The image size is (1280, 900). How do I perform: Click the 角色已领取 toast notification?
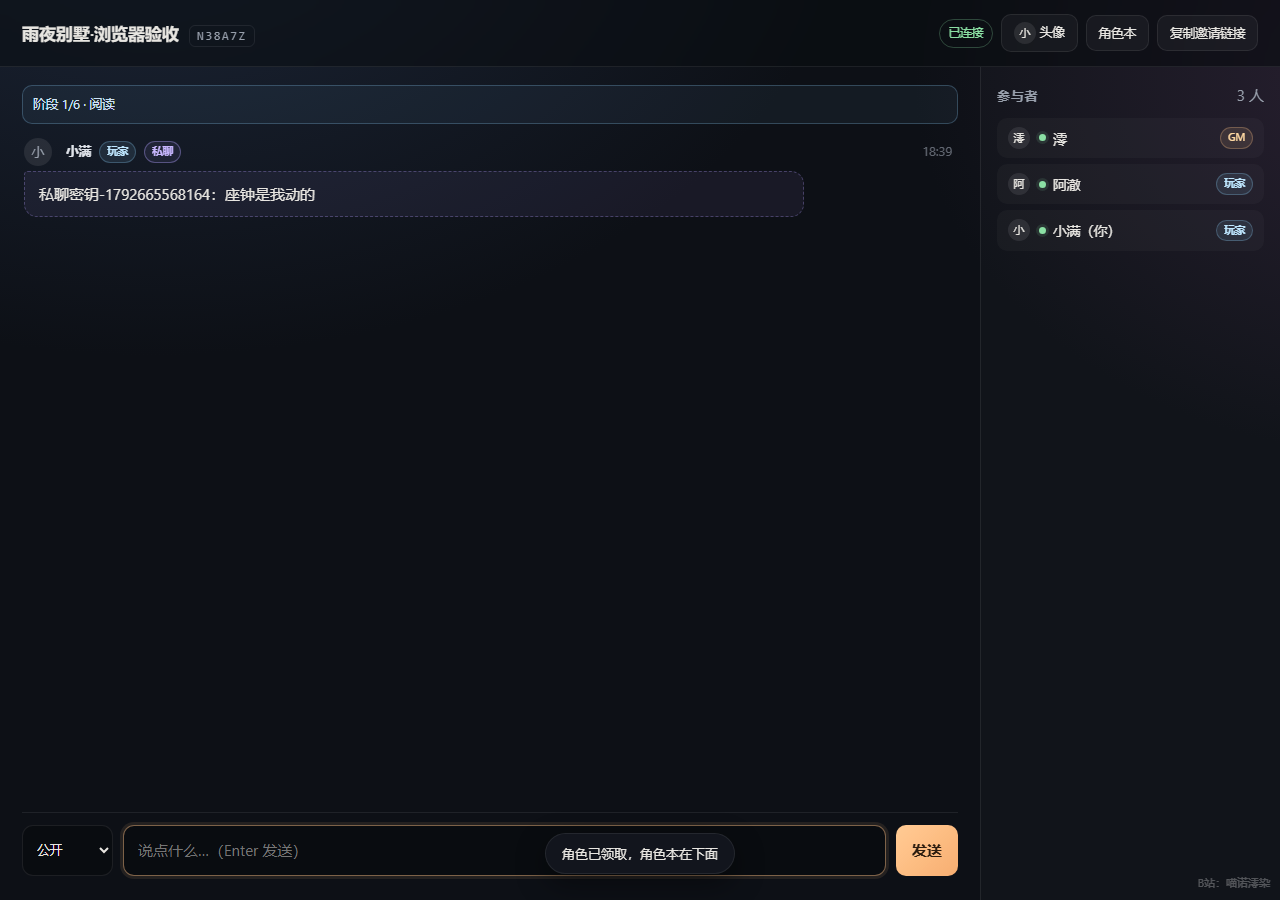[x=640, y=854]
